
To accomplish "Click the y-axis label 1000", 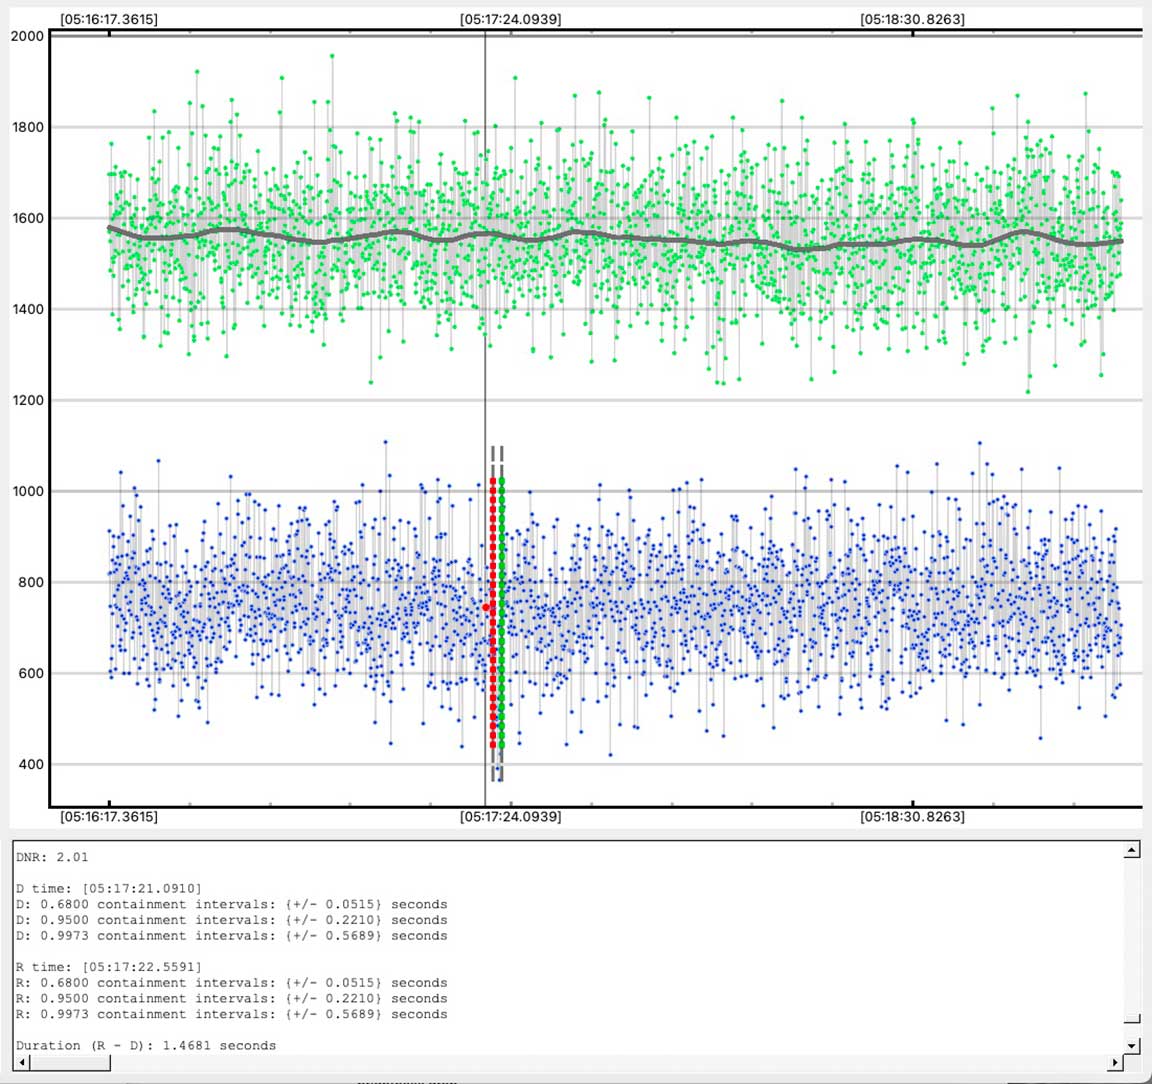I will (x=27, y=492).
